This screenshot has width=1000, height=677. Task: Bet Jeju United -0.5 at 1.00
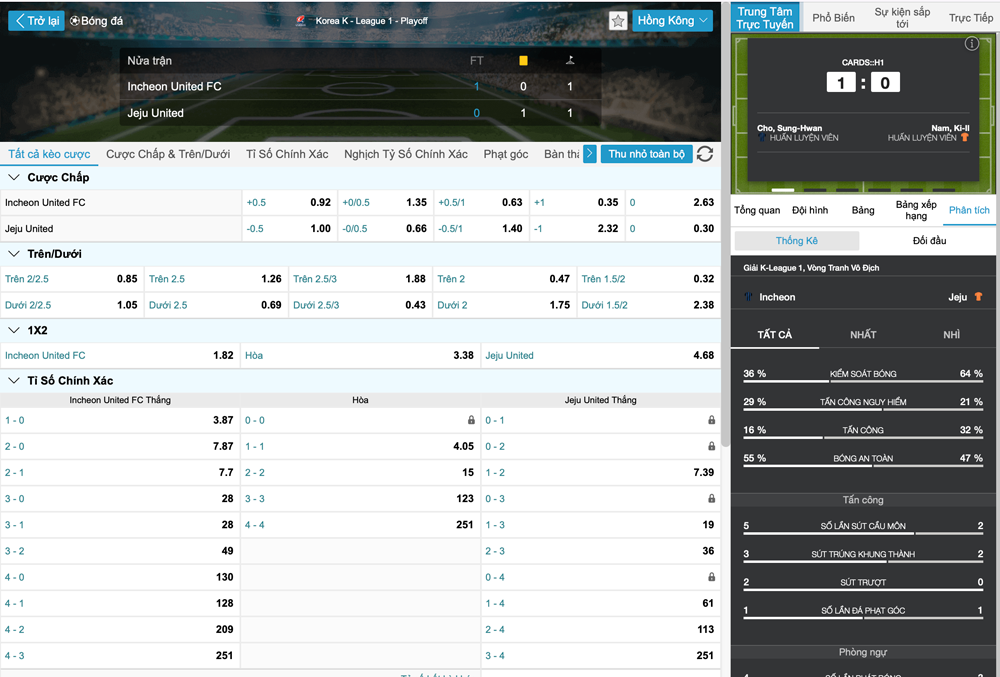click(x=289, y=229)
